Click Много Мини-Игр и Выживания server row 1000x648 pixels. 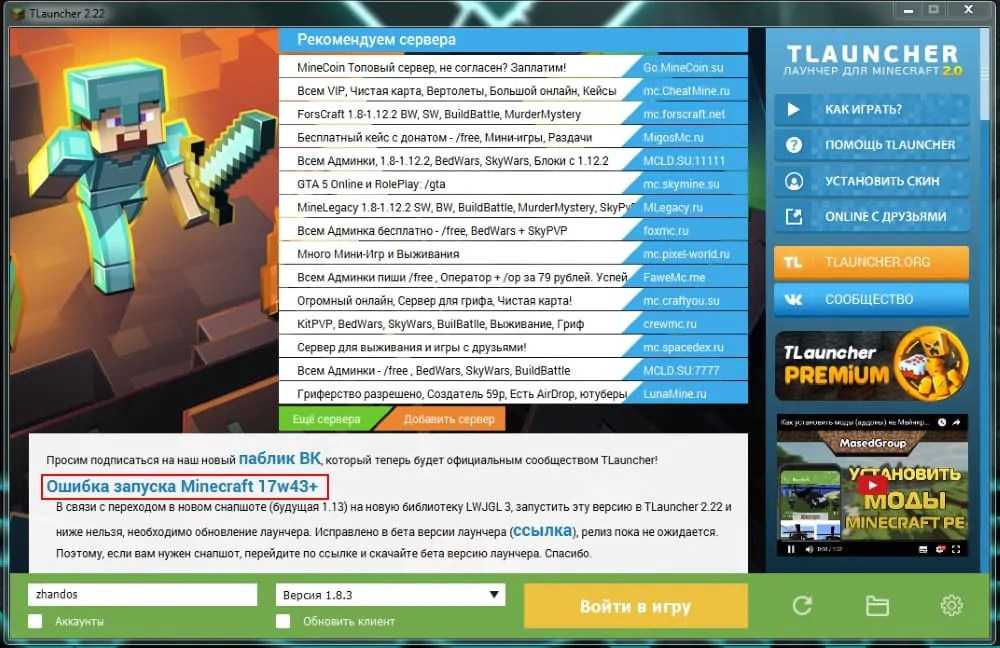coord(513,254)
